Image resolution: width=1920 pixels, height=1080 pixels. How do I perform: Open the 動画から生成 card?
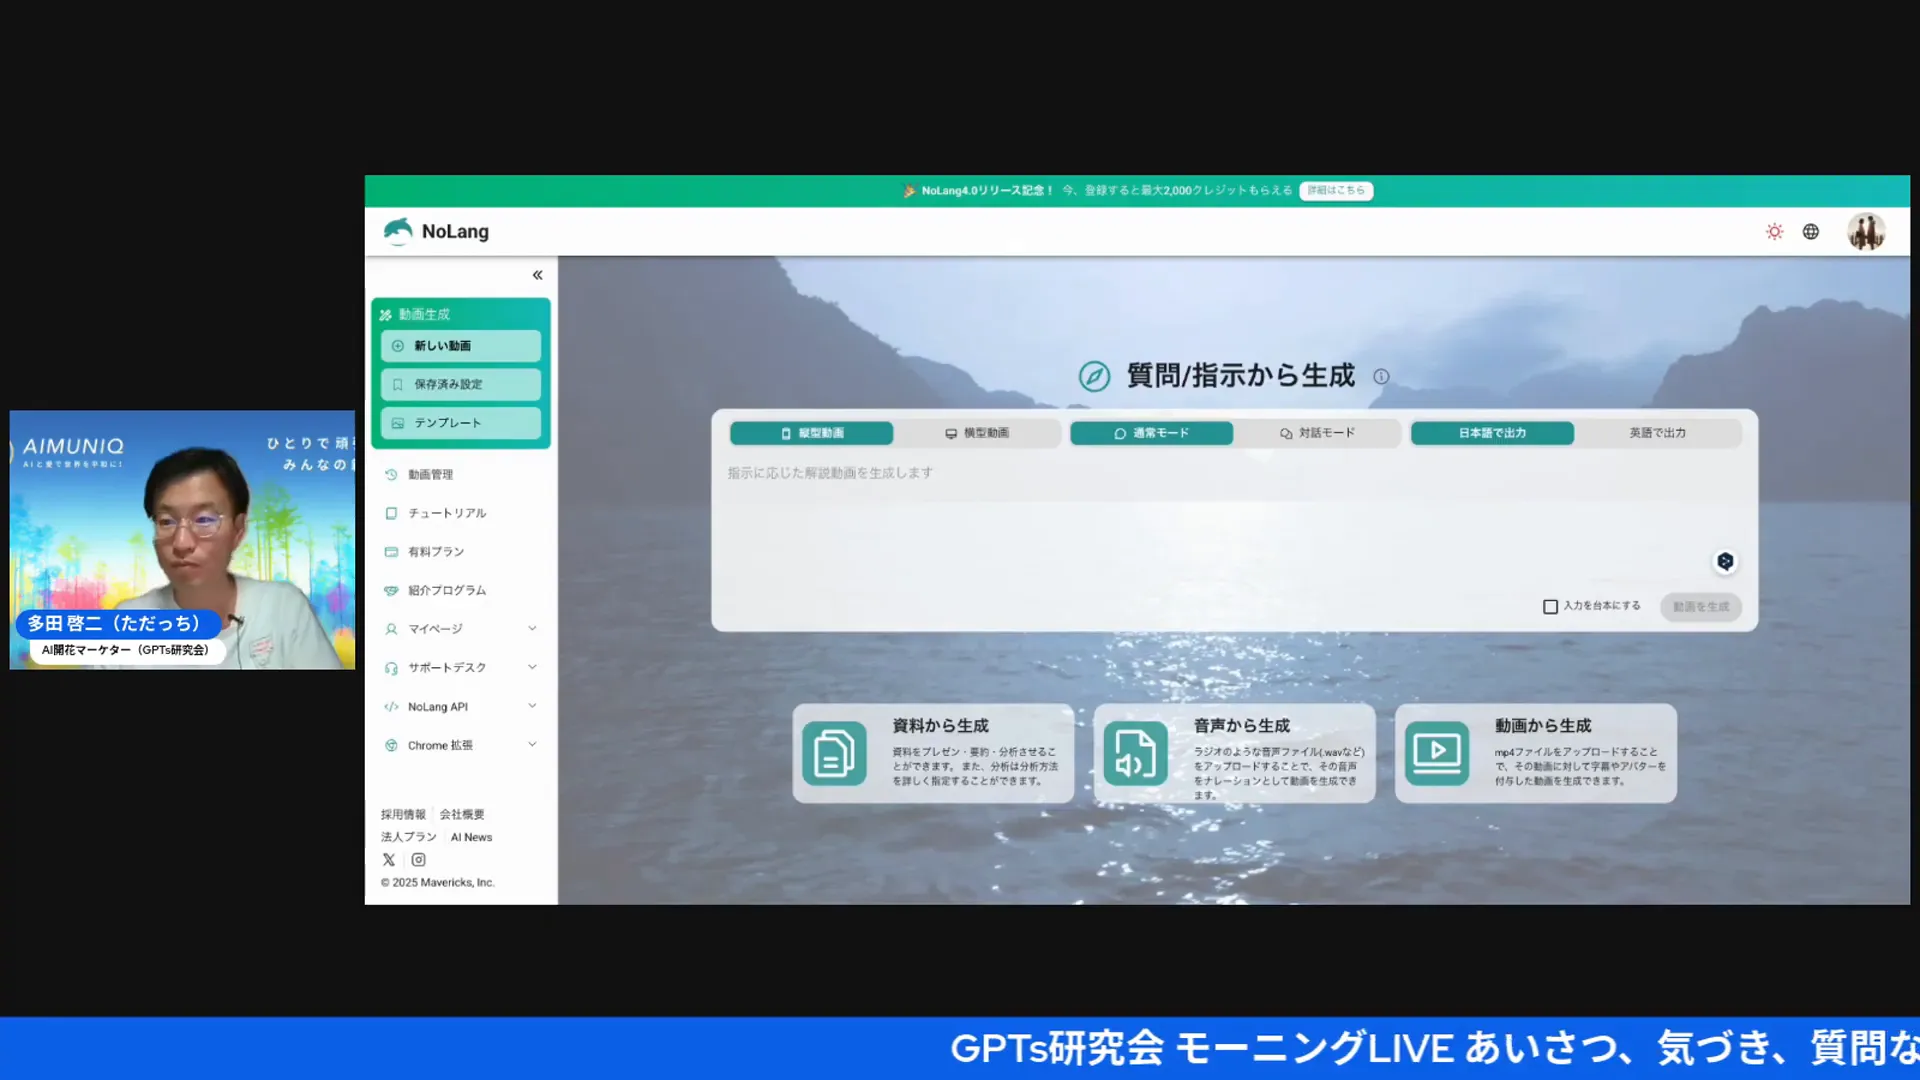tap(1536, 753)
